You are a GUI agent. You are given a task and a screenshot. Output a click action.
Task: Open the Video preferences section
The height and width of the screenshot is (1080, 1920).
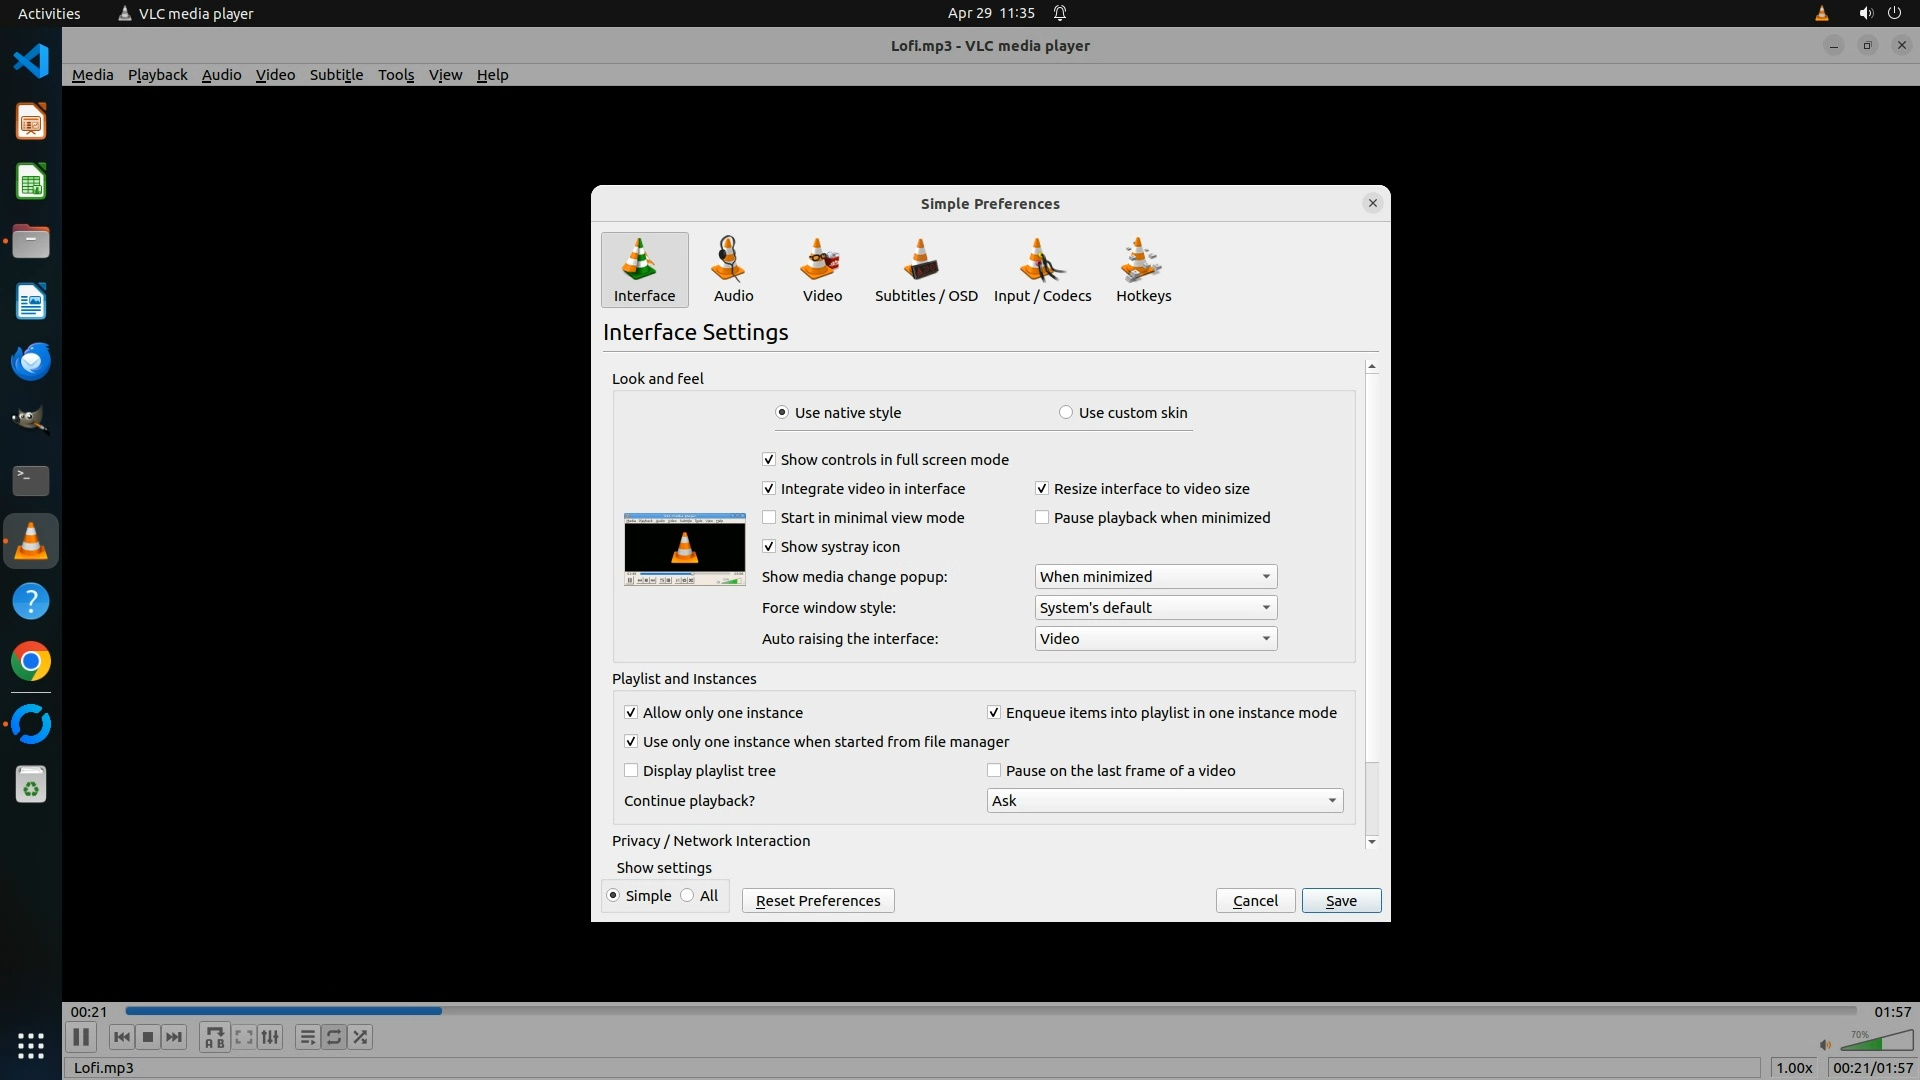click(822, 269)
